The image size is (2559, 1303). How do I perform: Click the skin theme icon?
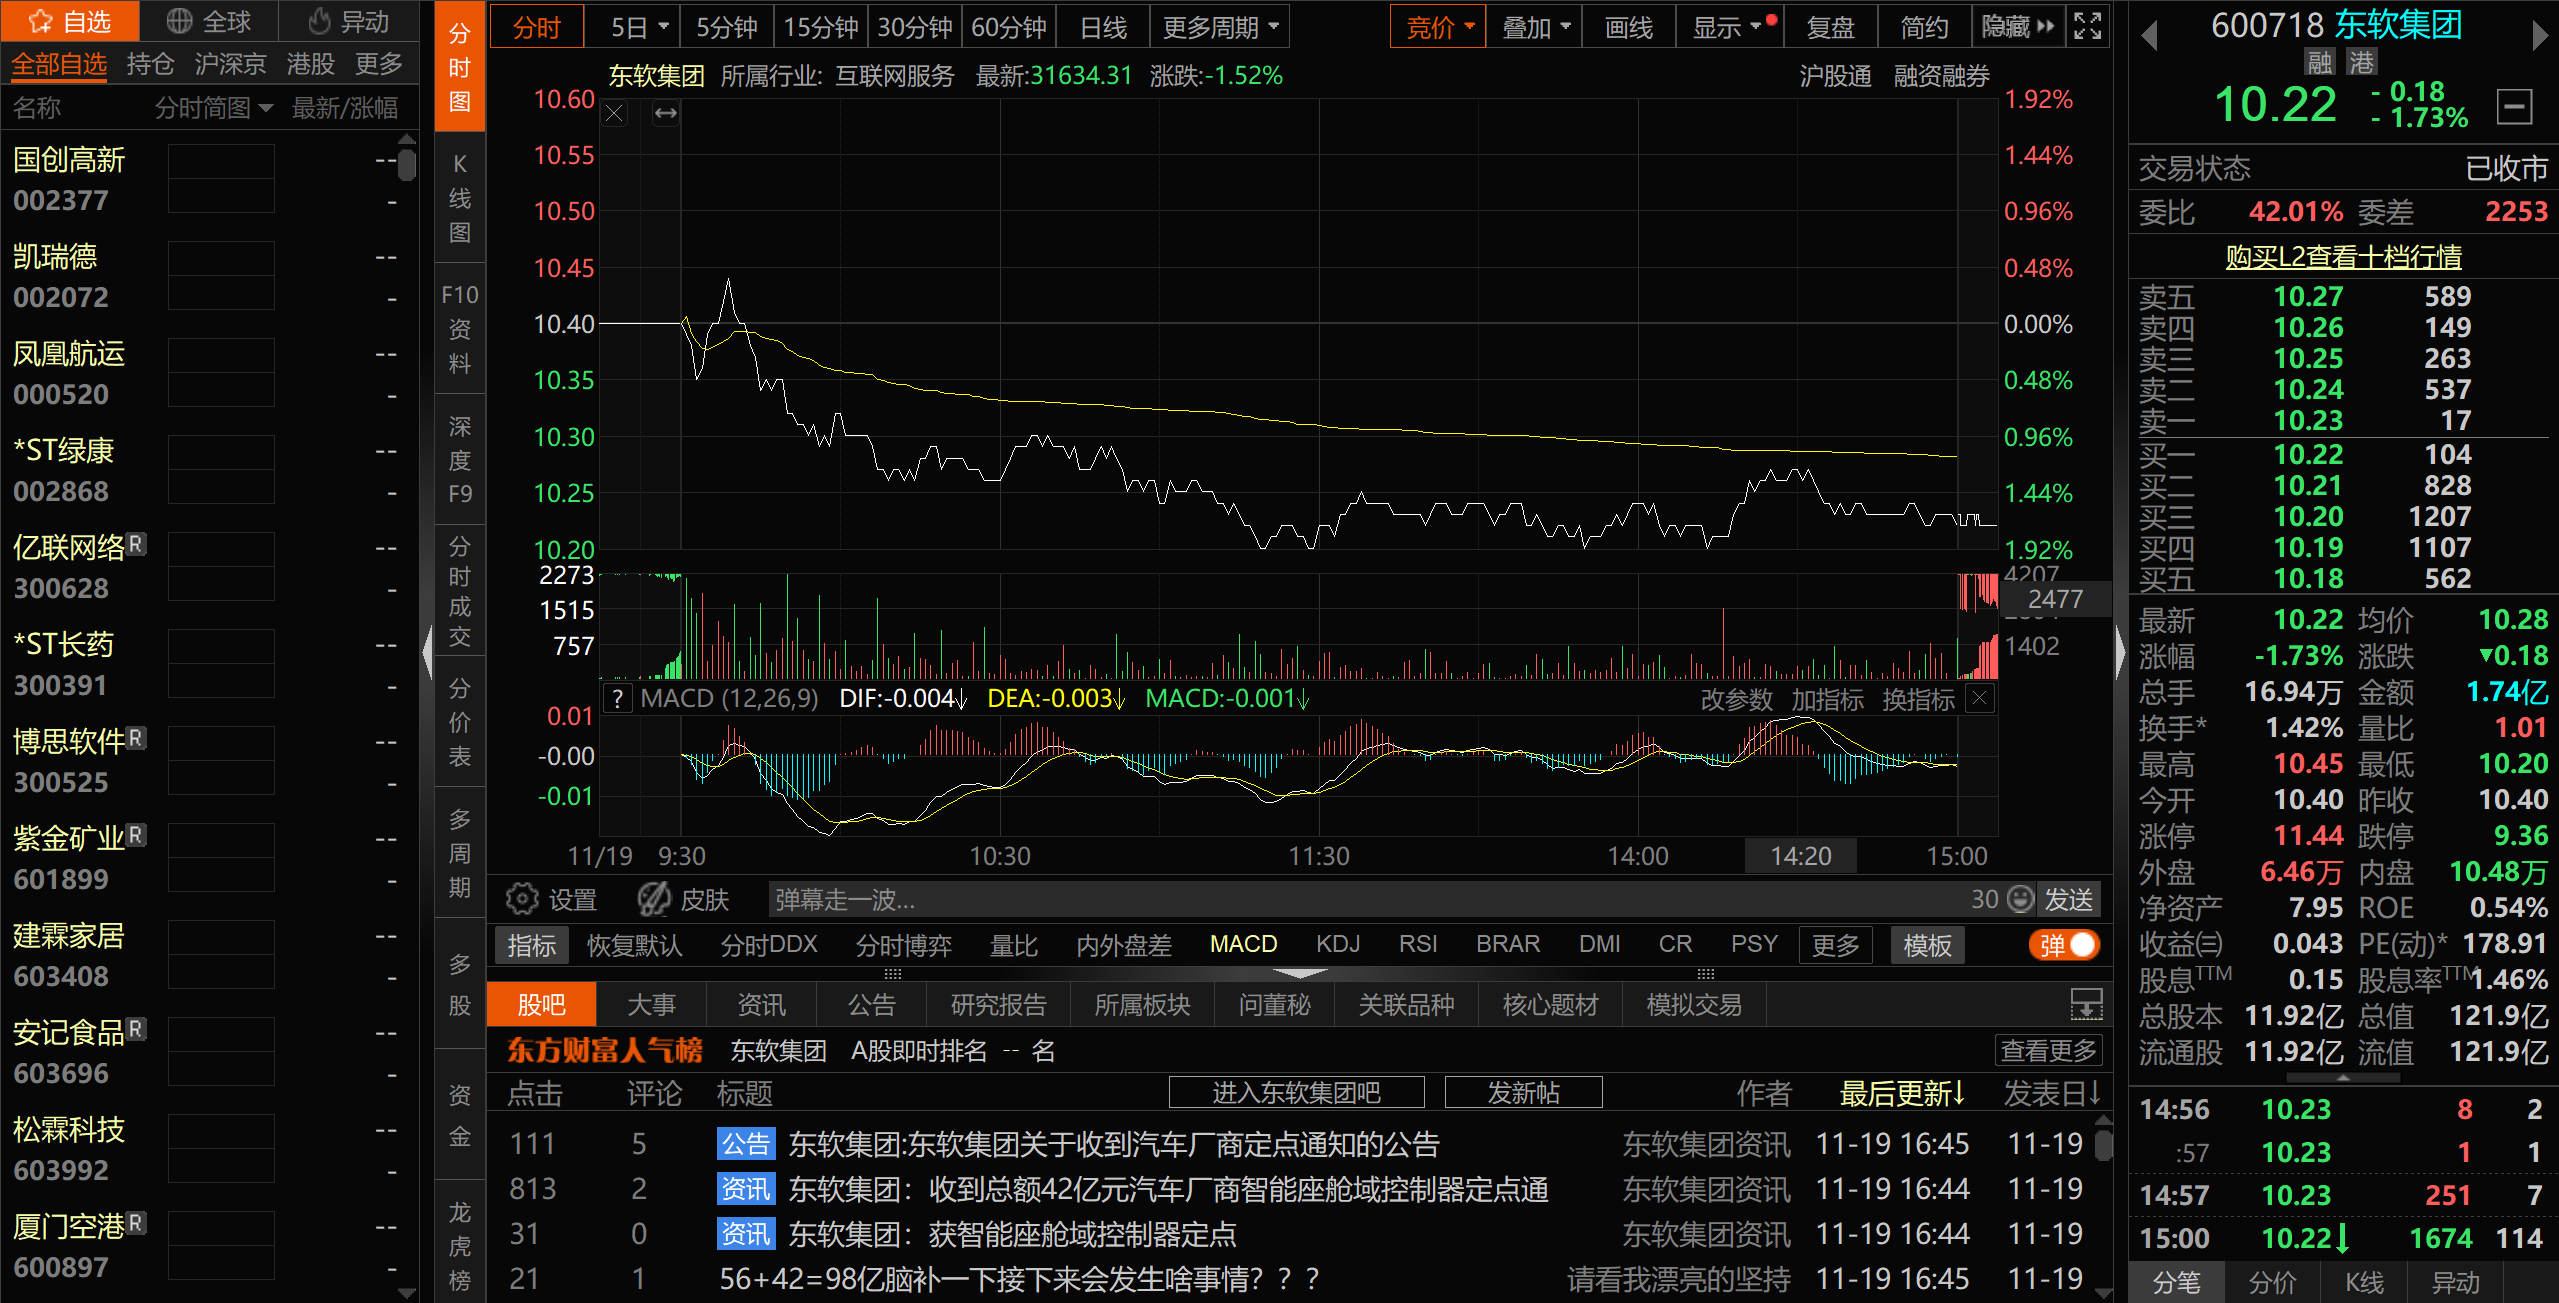tap(655, 899)
